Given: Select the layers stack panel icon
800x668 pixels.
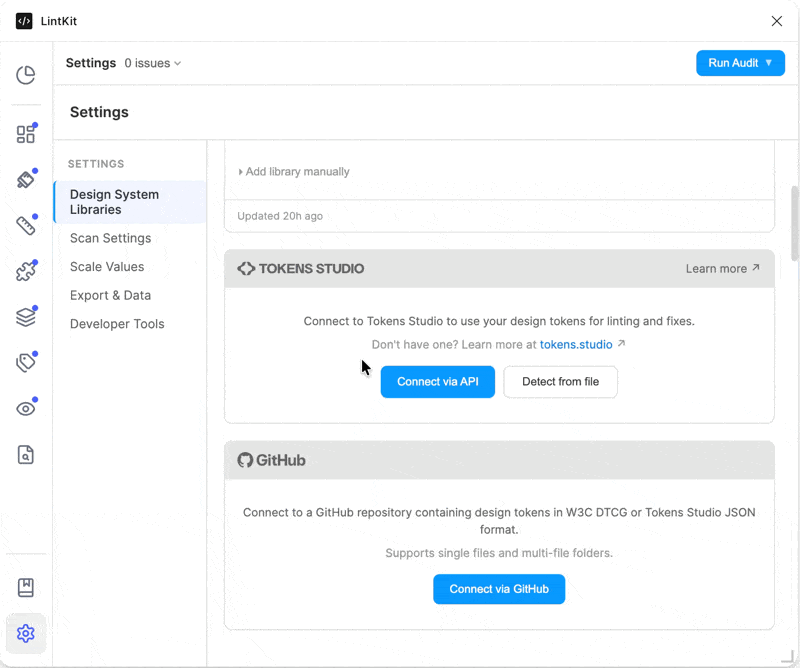Looking at the screenshot, I should [x=26, y=317].
